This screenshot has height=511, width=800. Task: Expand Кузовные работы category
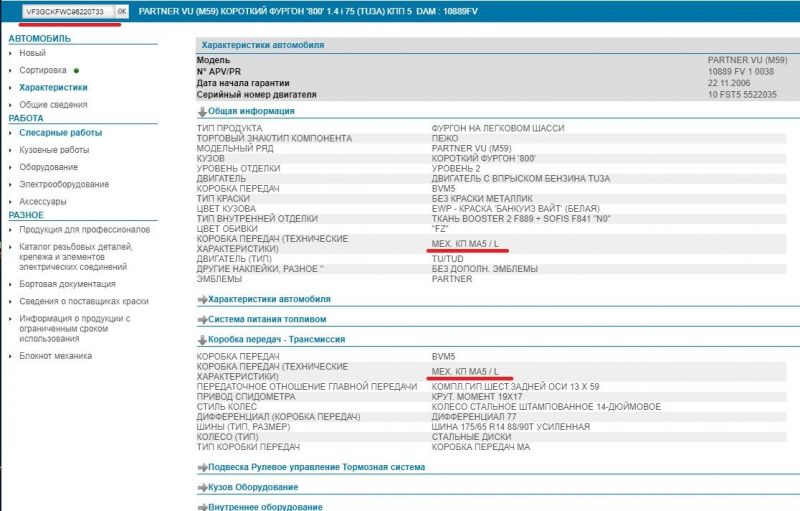click(54, 150)
